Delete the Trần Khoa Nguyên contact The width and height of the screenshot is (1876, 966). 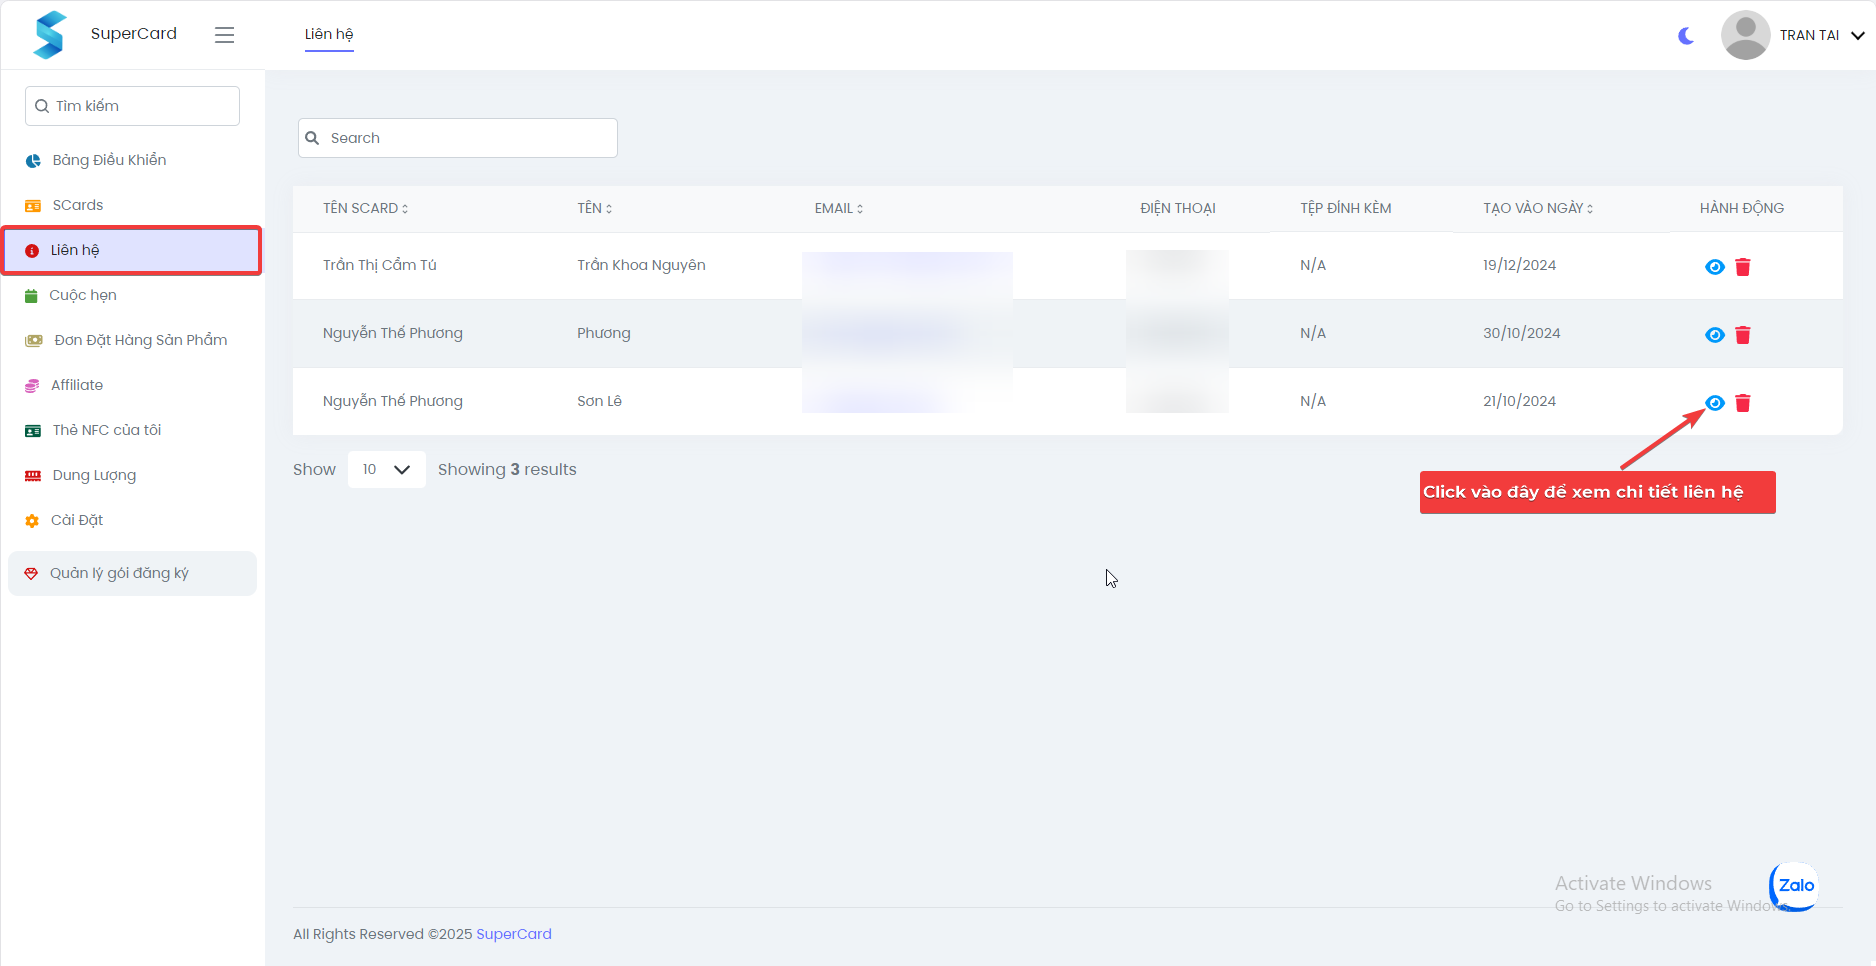[x=1743, y=267]
